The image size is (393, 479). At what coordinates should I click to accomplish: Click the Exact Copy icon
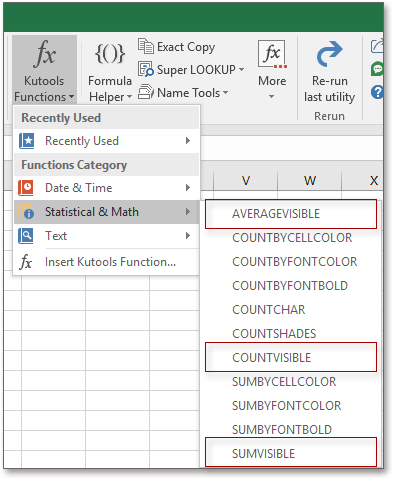pyautogui.click(x=146, y=46)
